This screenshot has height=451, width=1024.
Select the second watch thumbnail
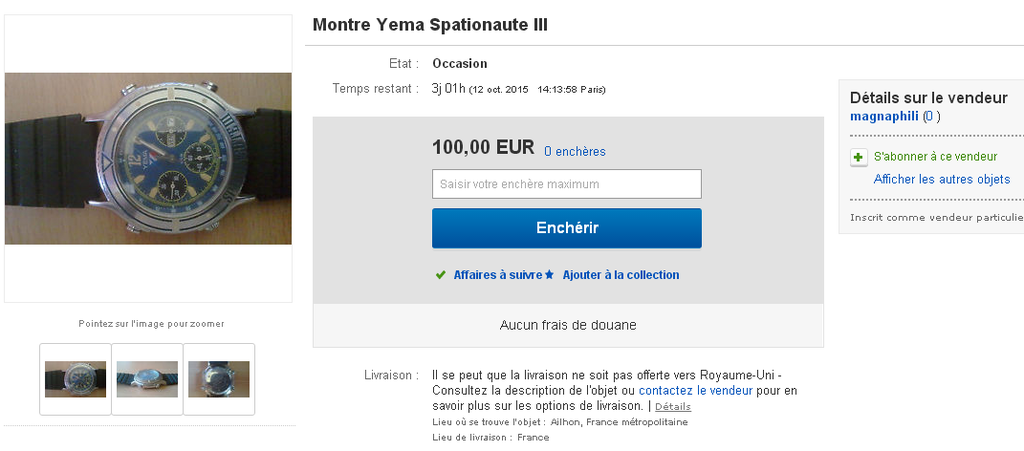(x=147, y=379)
